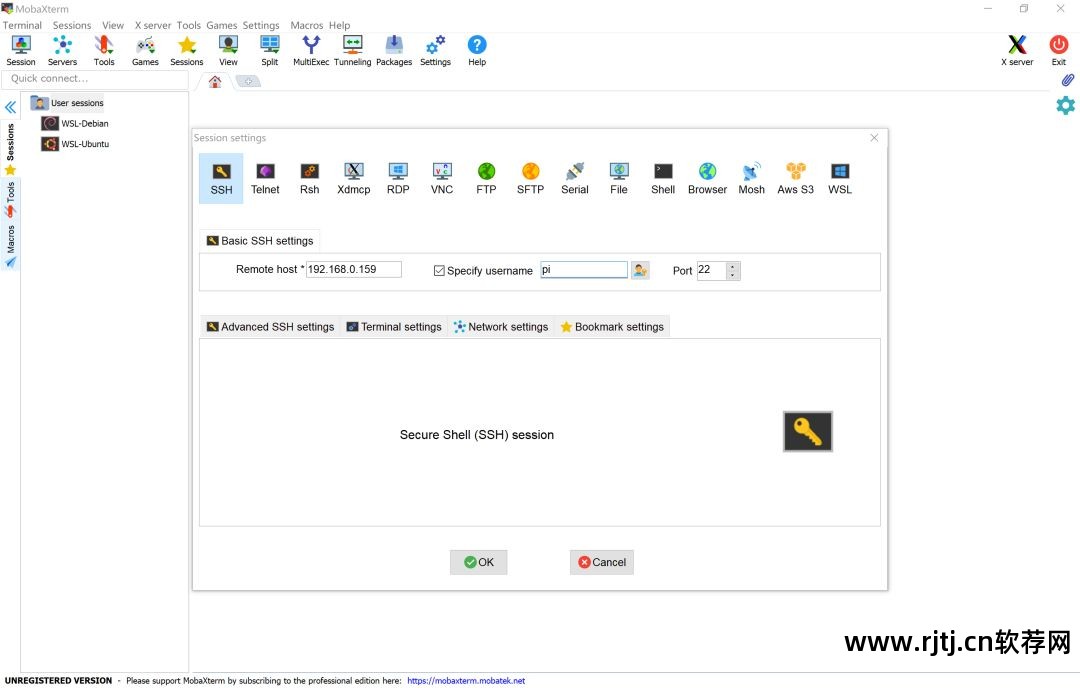1080x688 pixels.
Task: Open the mobaxterm.mobatek.net link
Action: [x=466, y=680]
